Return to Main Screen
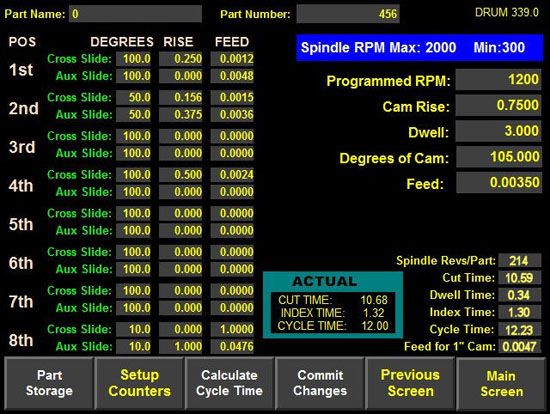This screenshot has width=550, height=414. click(x=501, y=383)
